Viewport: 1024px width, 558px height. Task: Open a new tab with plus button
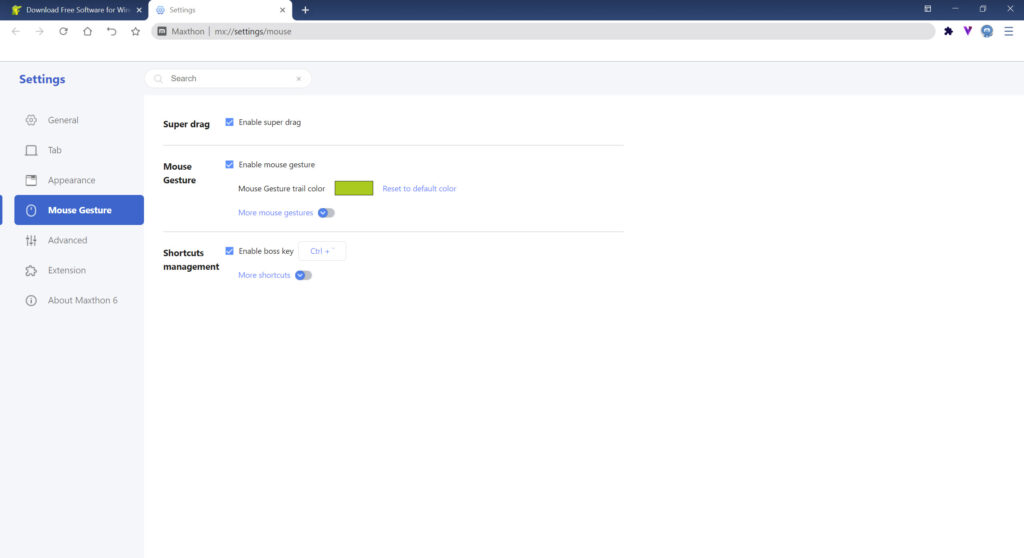click(x=305, y=9)
